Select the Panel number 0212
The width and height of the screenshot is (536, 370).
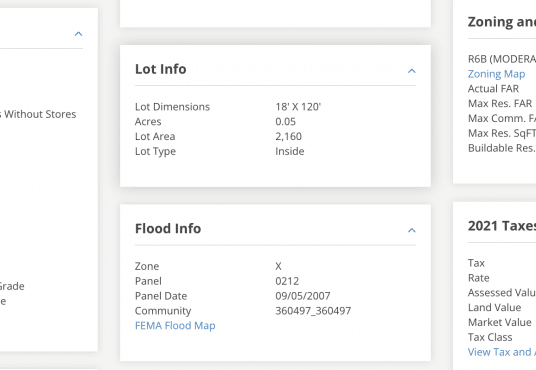(287, 281)
